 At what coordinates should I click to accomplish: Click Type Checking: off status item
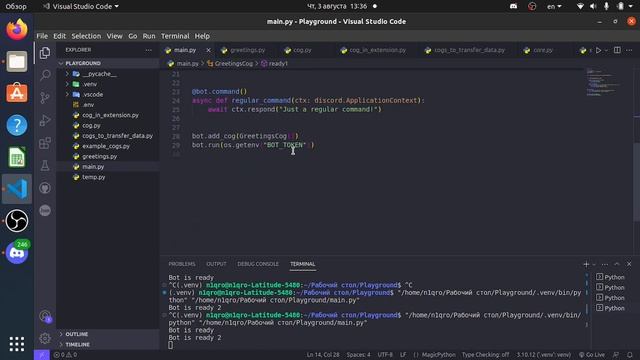pyautogui.click(x=486, y=355)
